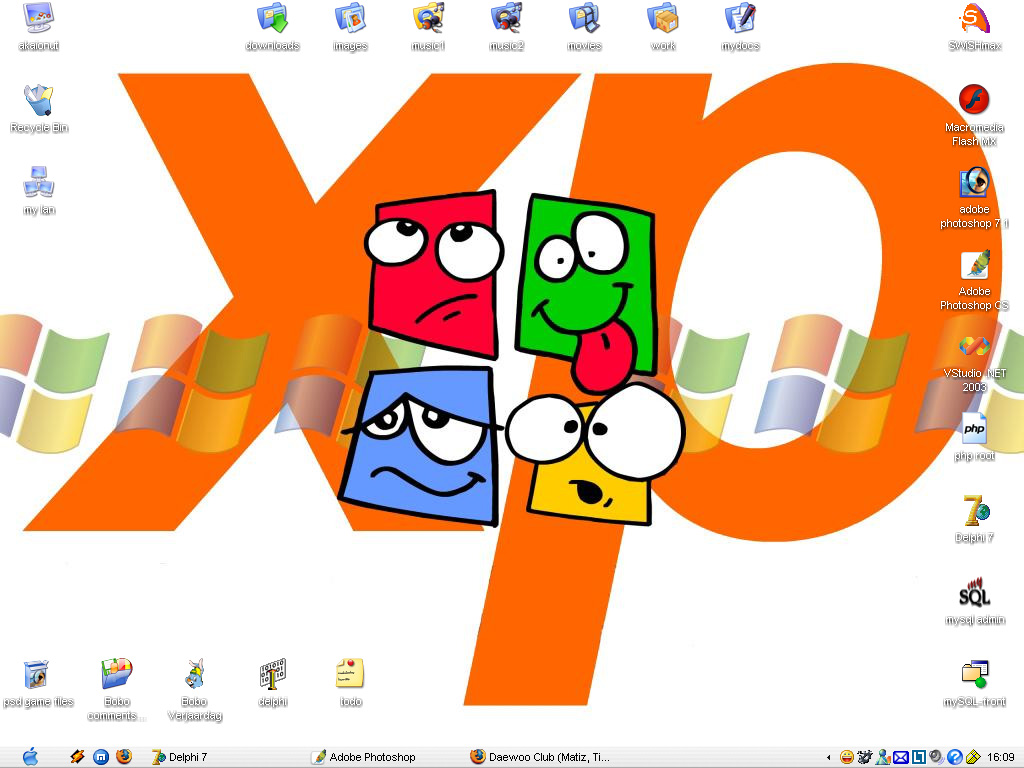Select the images folder icon
The image size is (1024, 768).
(x=351, y=18)
